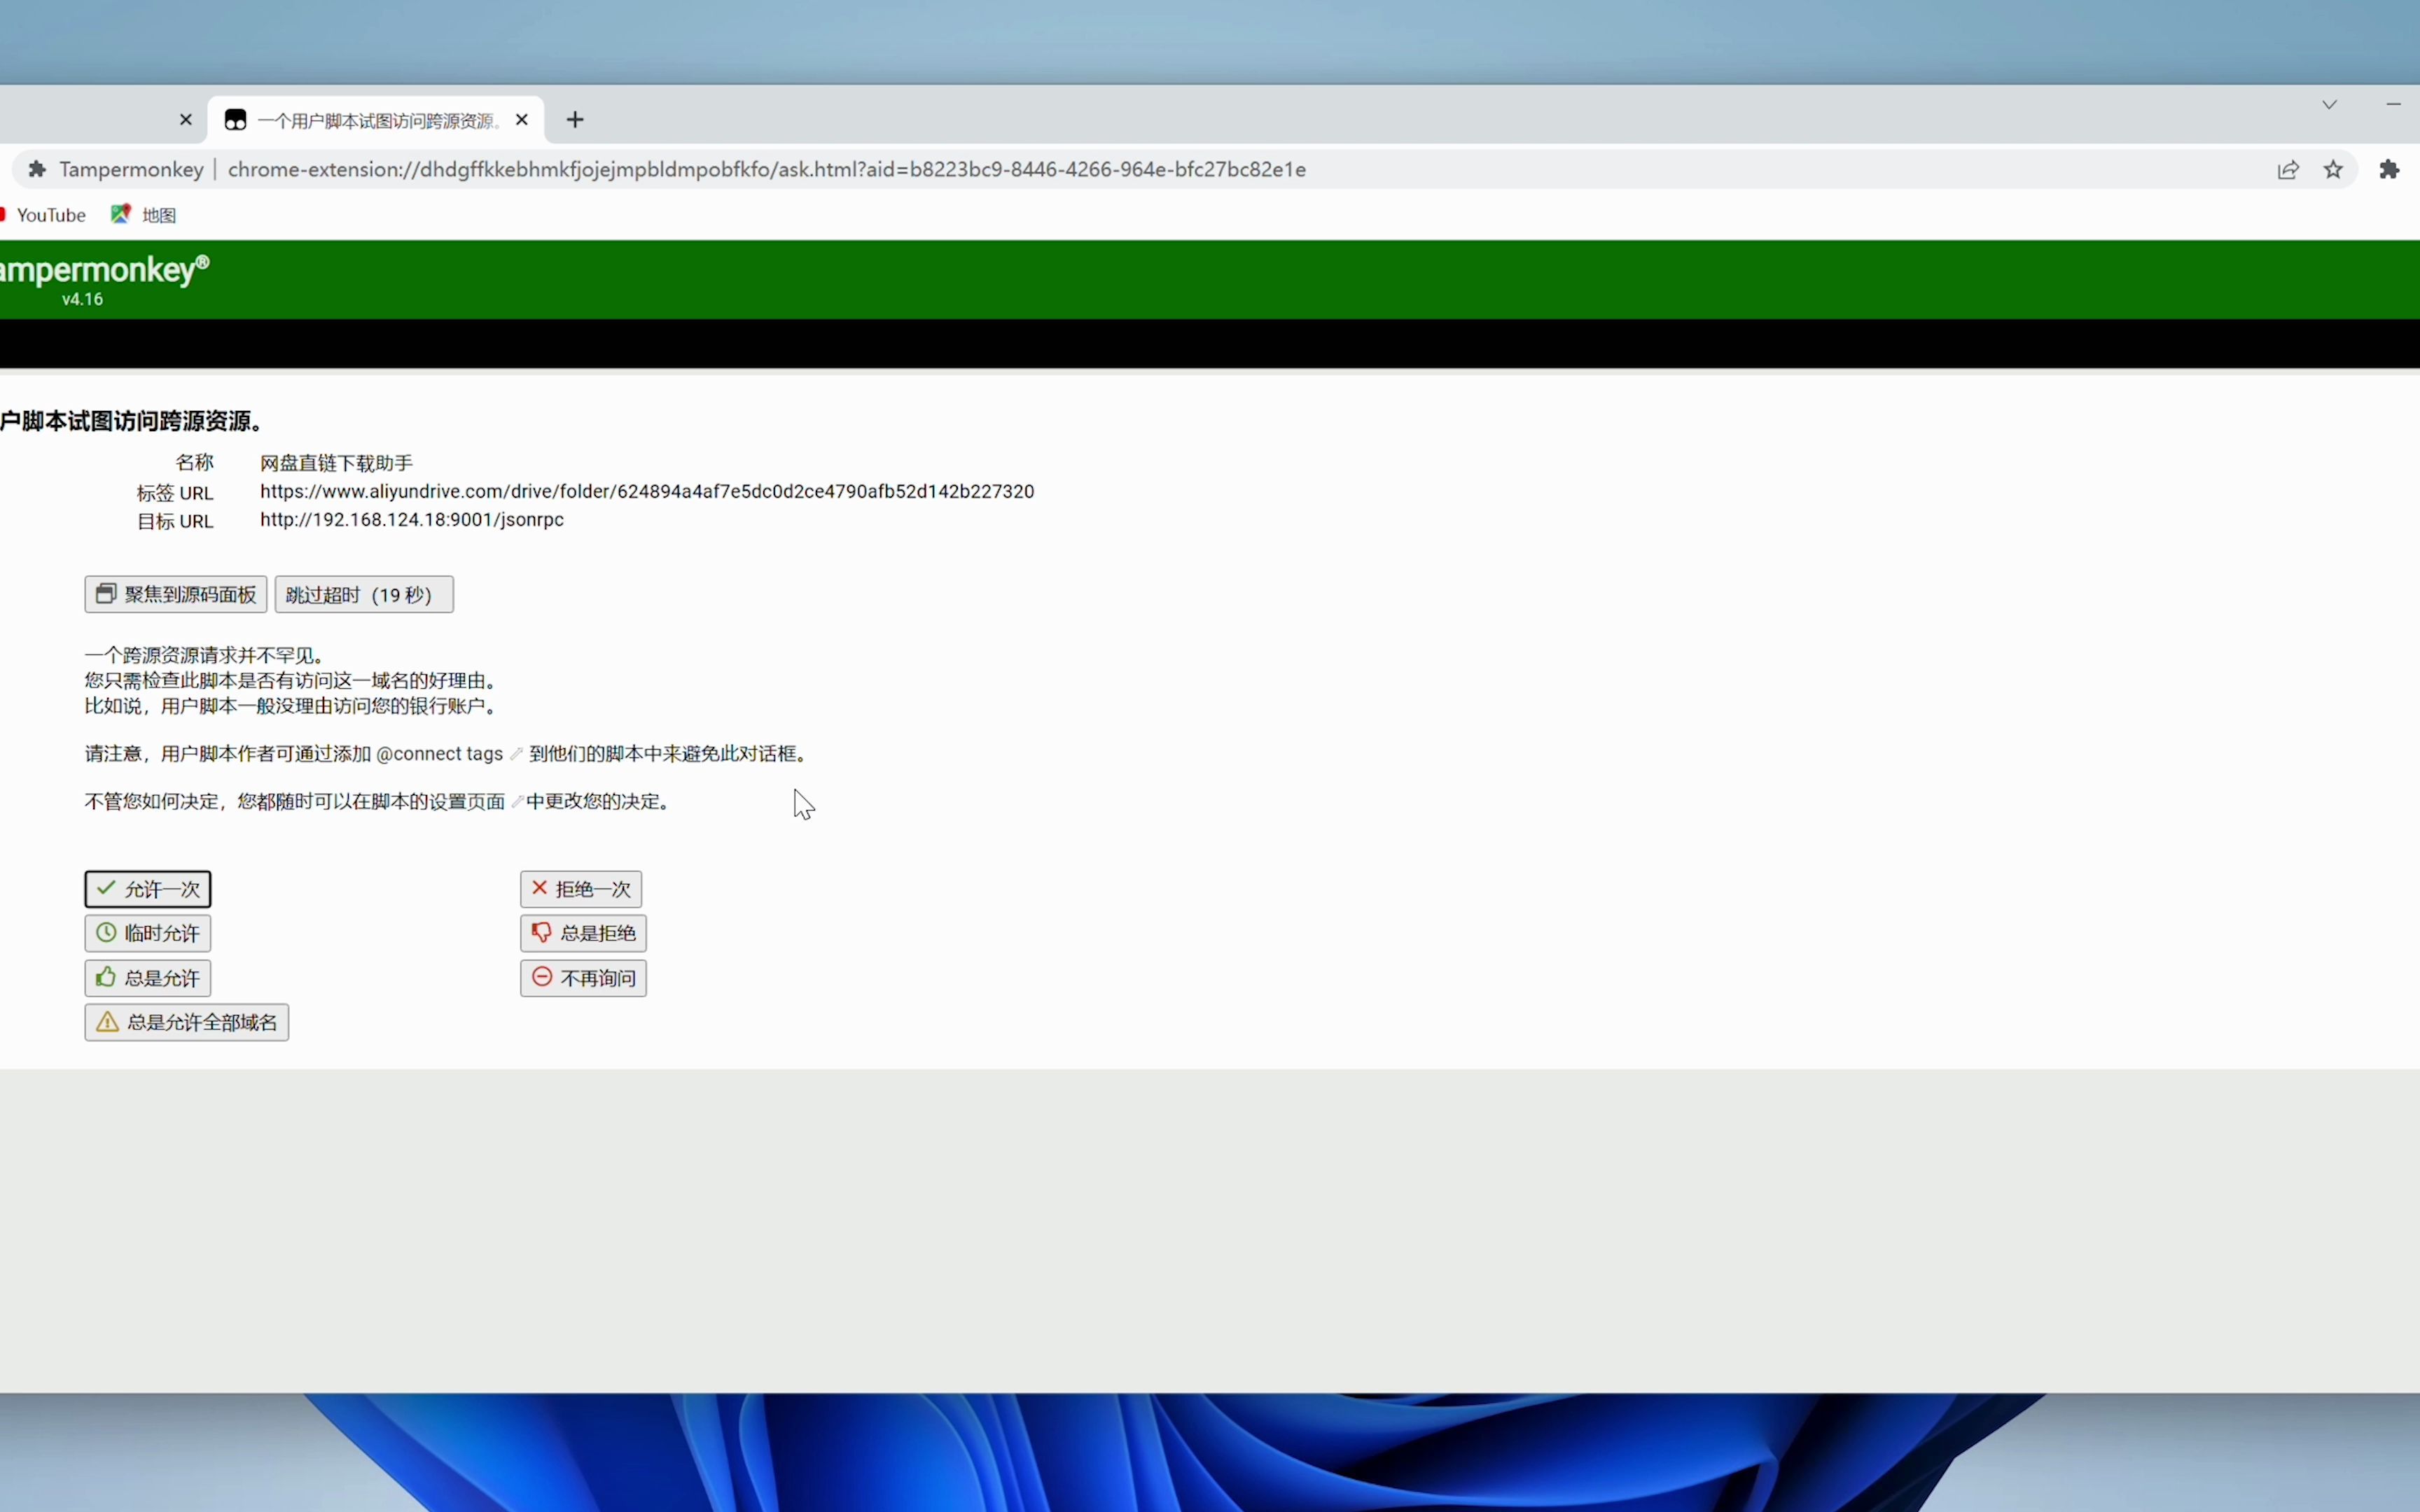Choose 临时允许 temporarily allow
The image size is (2420, 1512).
click(148, 933)
